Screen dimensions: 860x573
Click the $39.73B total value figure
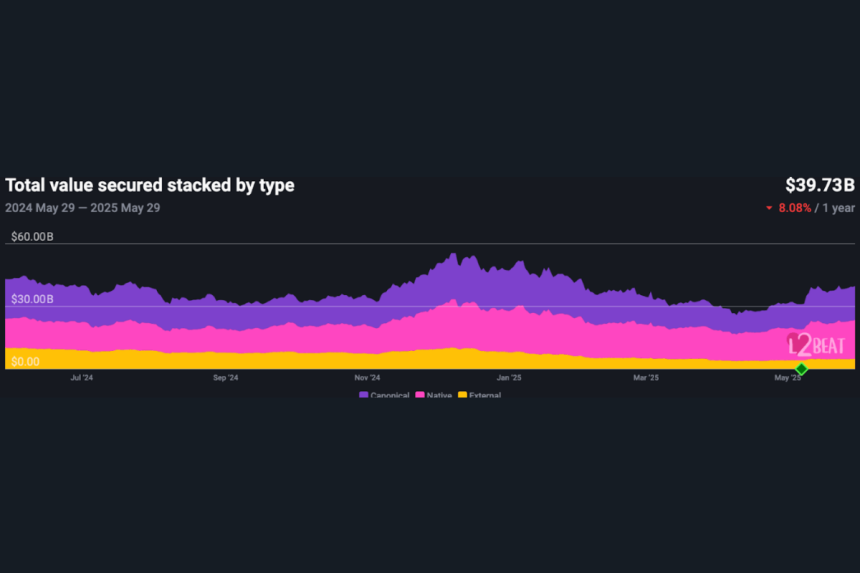pyautogui.click(x=820, y=185)
